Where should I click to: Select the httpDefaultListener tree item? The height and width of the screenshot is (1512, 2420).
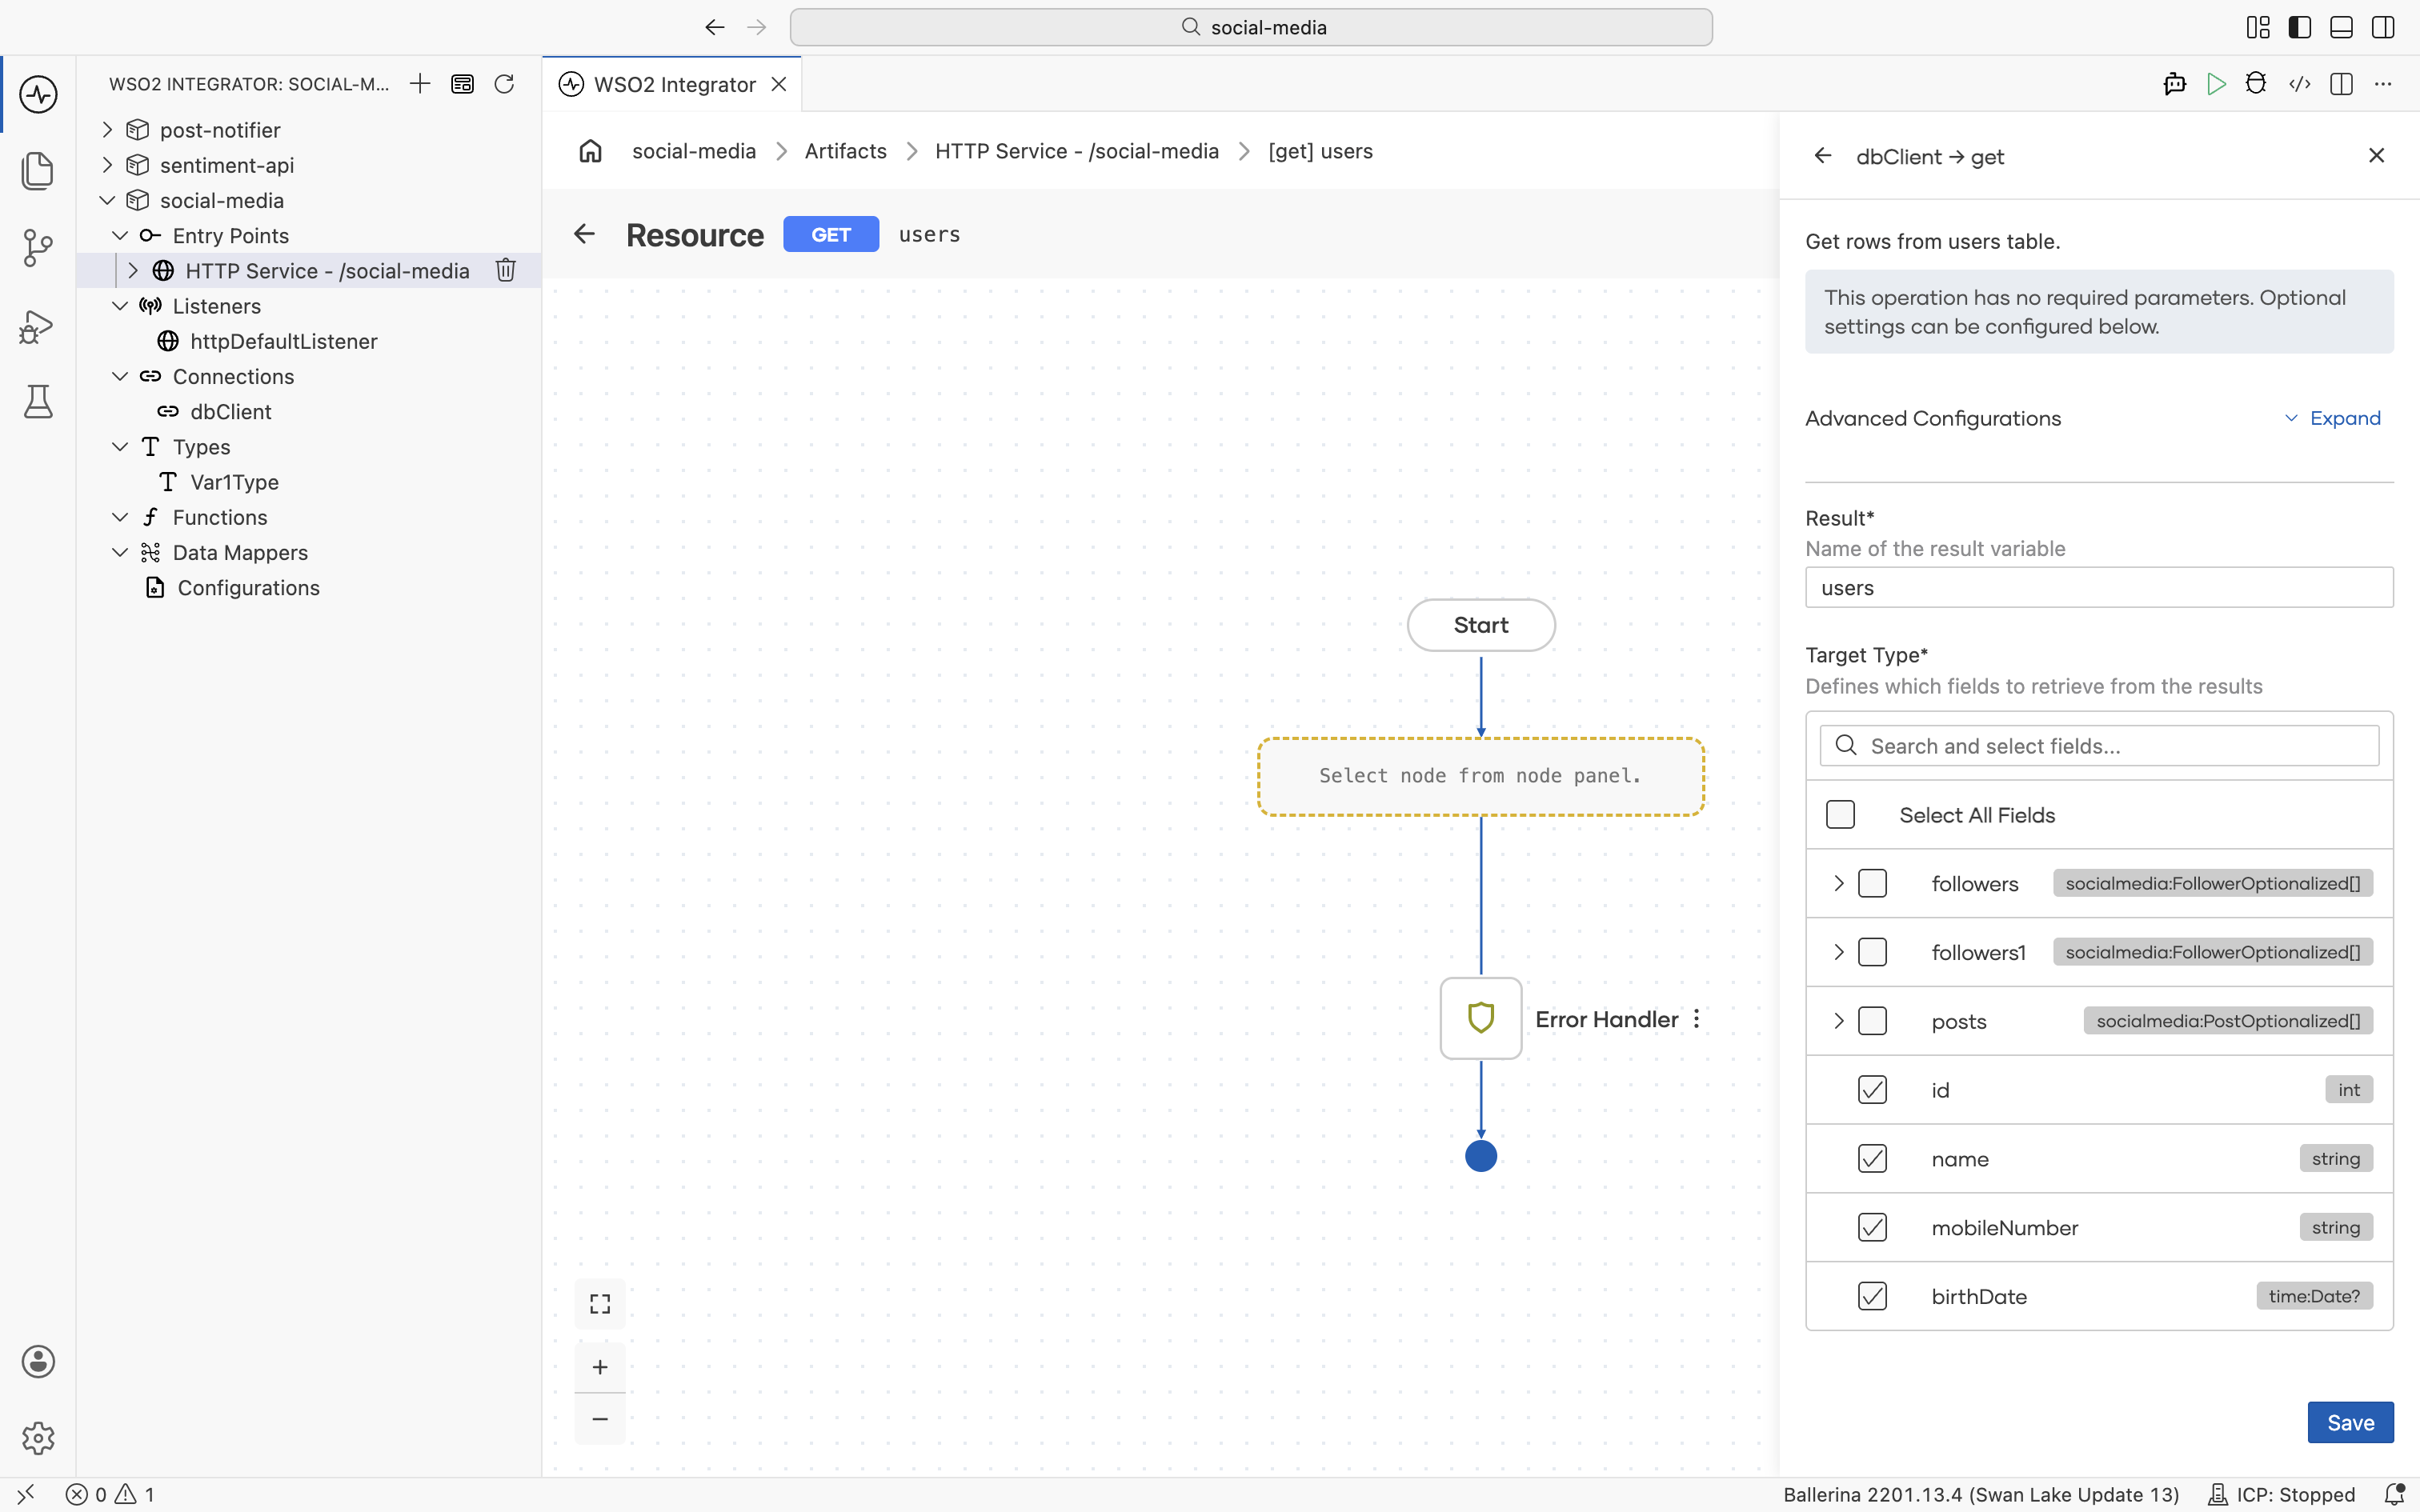click(284, 341)
